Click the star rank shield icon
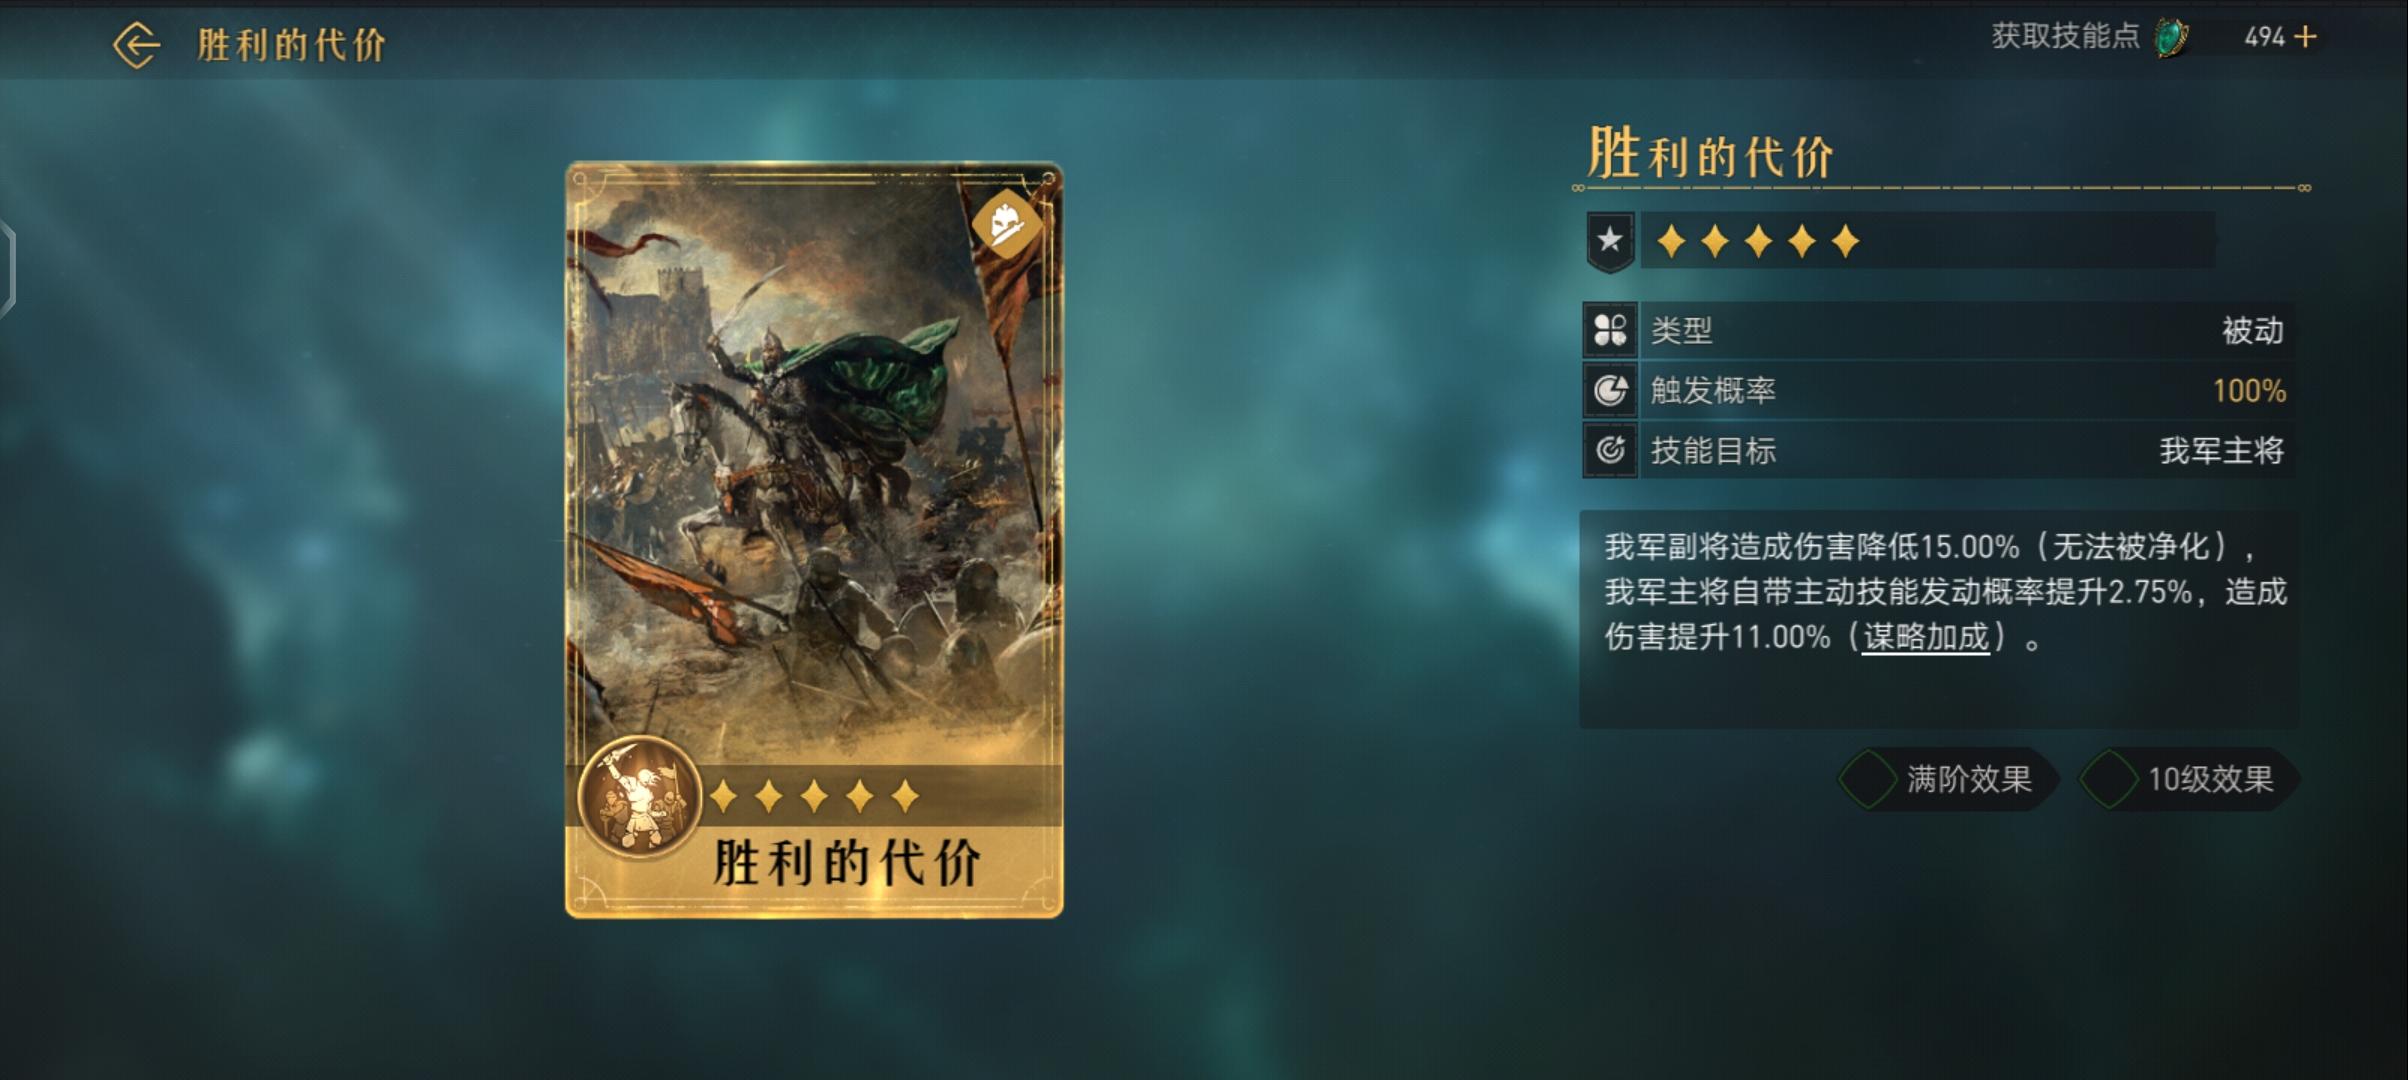The width and height of the screenshot is (2408, 1080). click(1610, 241)
